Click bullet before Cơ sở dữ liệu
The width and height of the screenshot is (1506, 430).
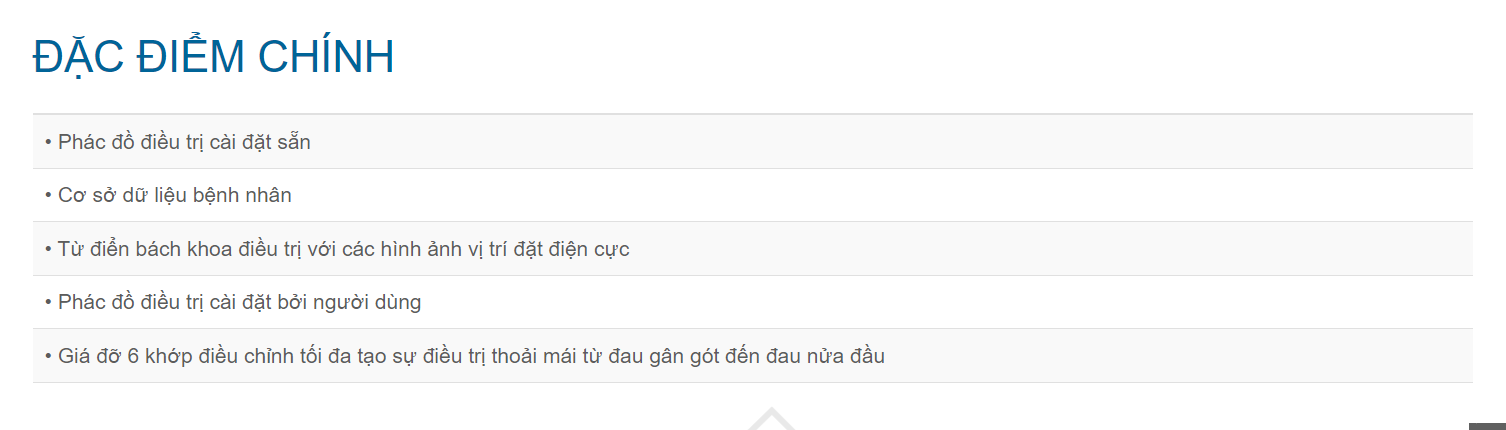tap(48, 196)
